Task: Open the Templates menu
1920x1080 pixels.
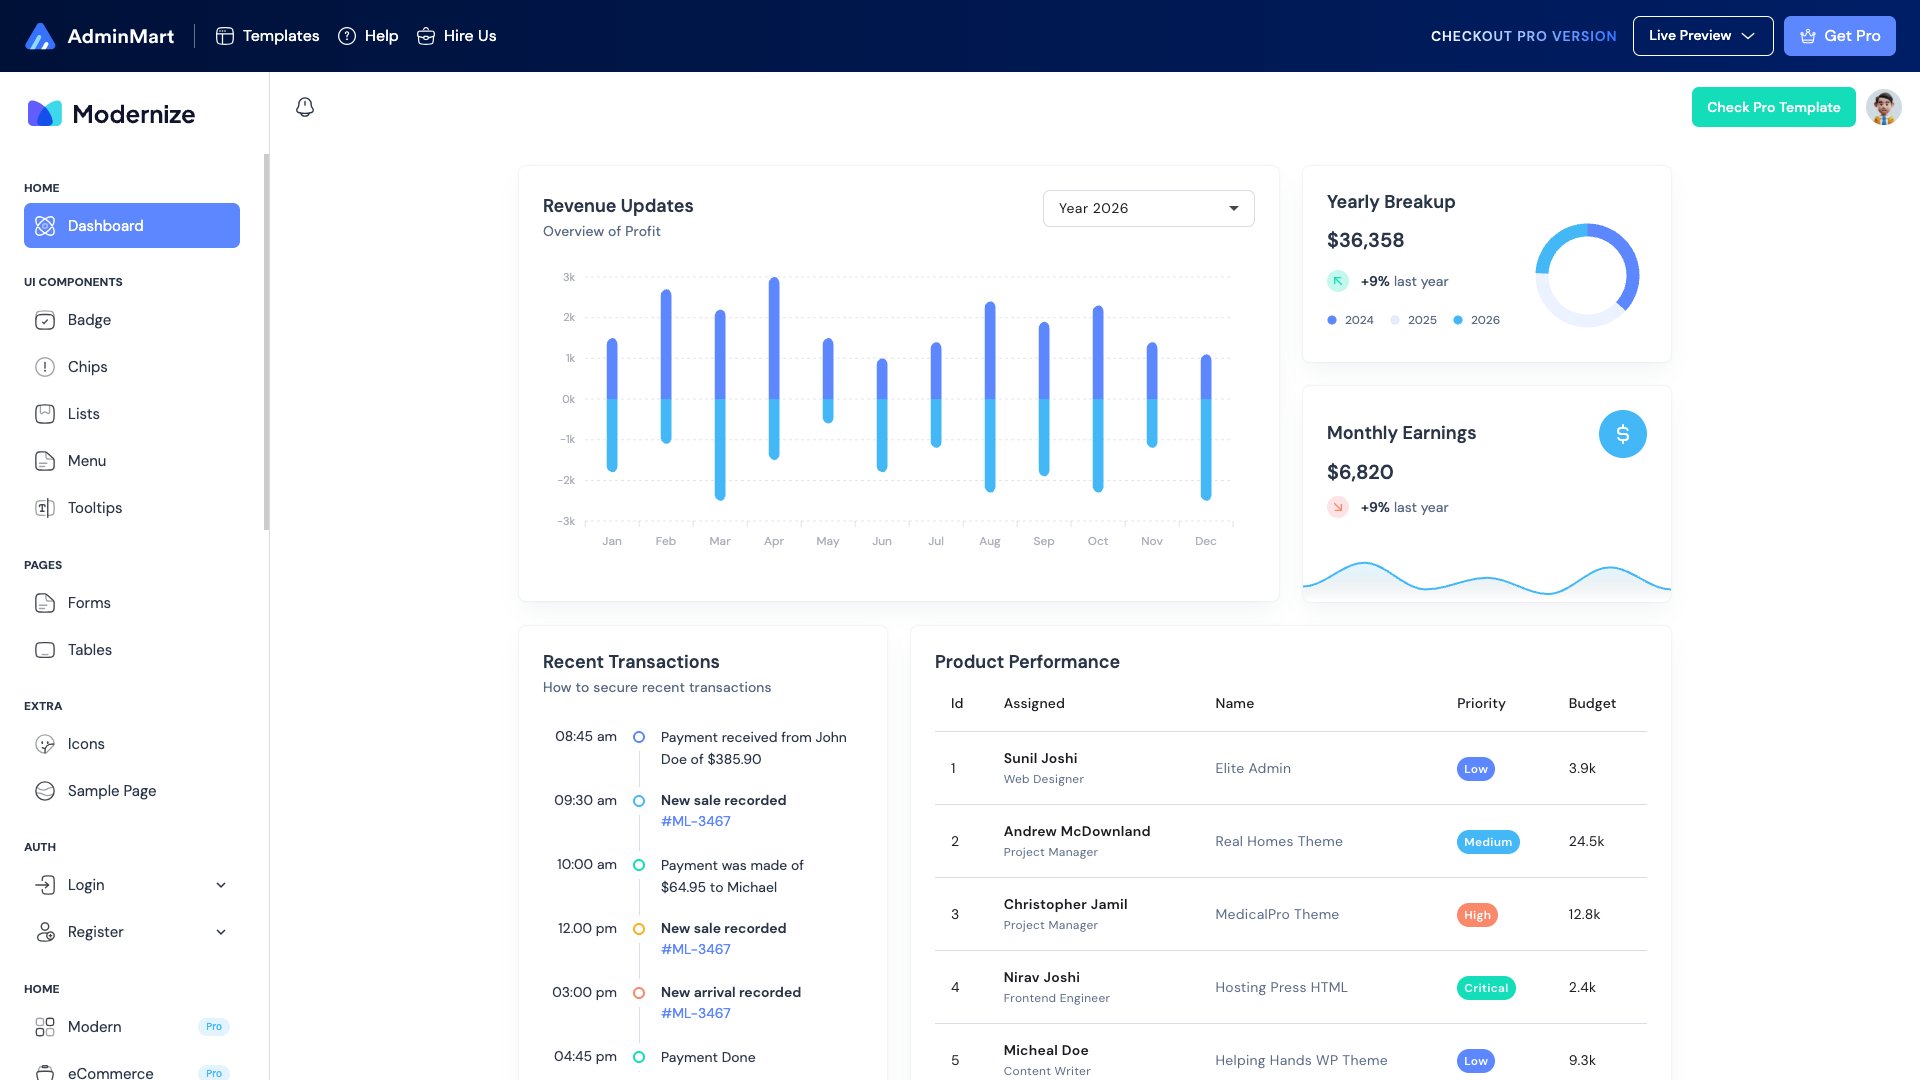Action: [267, 35]
